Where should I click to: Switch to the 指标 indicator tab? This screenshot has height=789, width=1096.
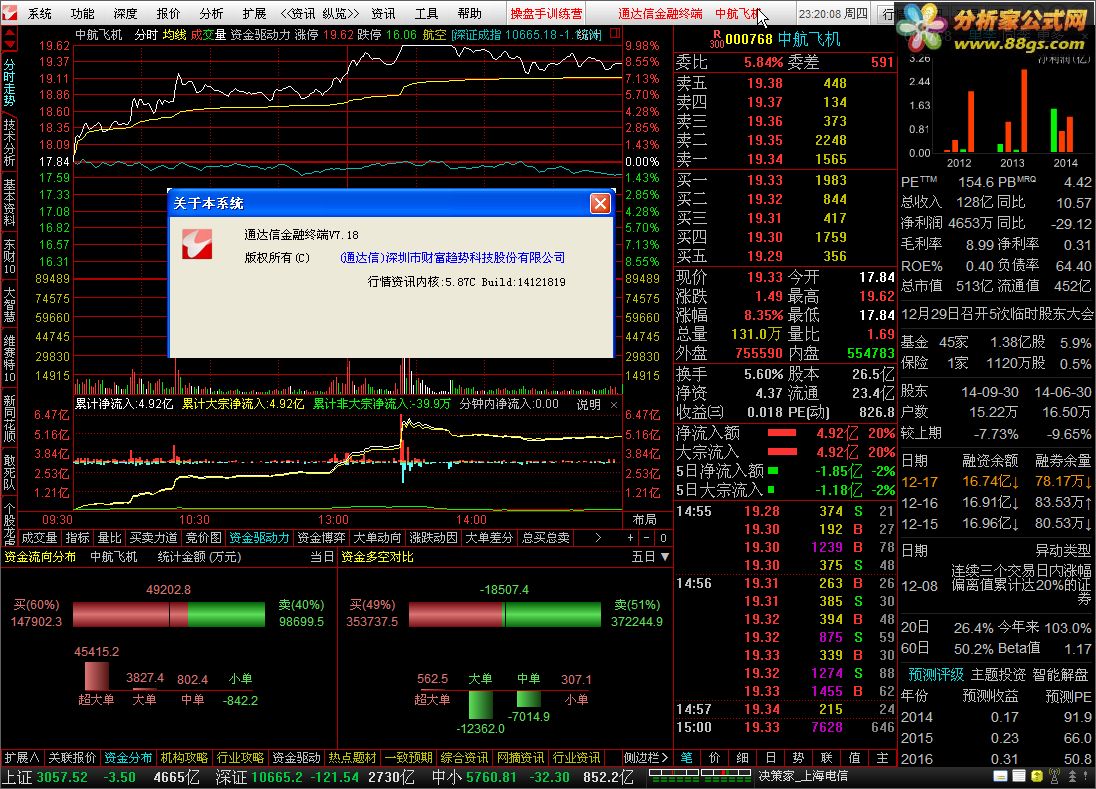(77, 537)
